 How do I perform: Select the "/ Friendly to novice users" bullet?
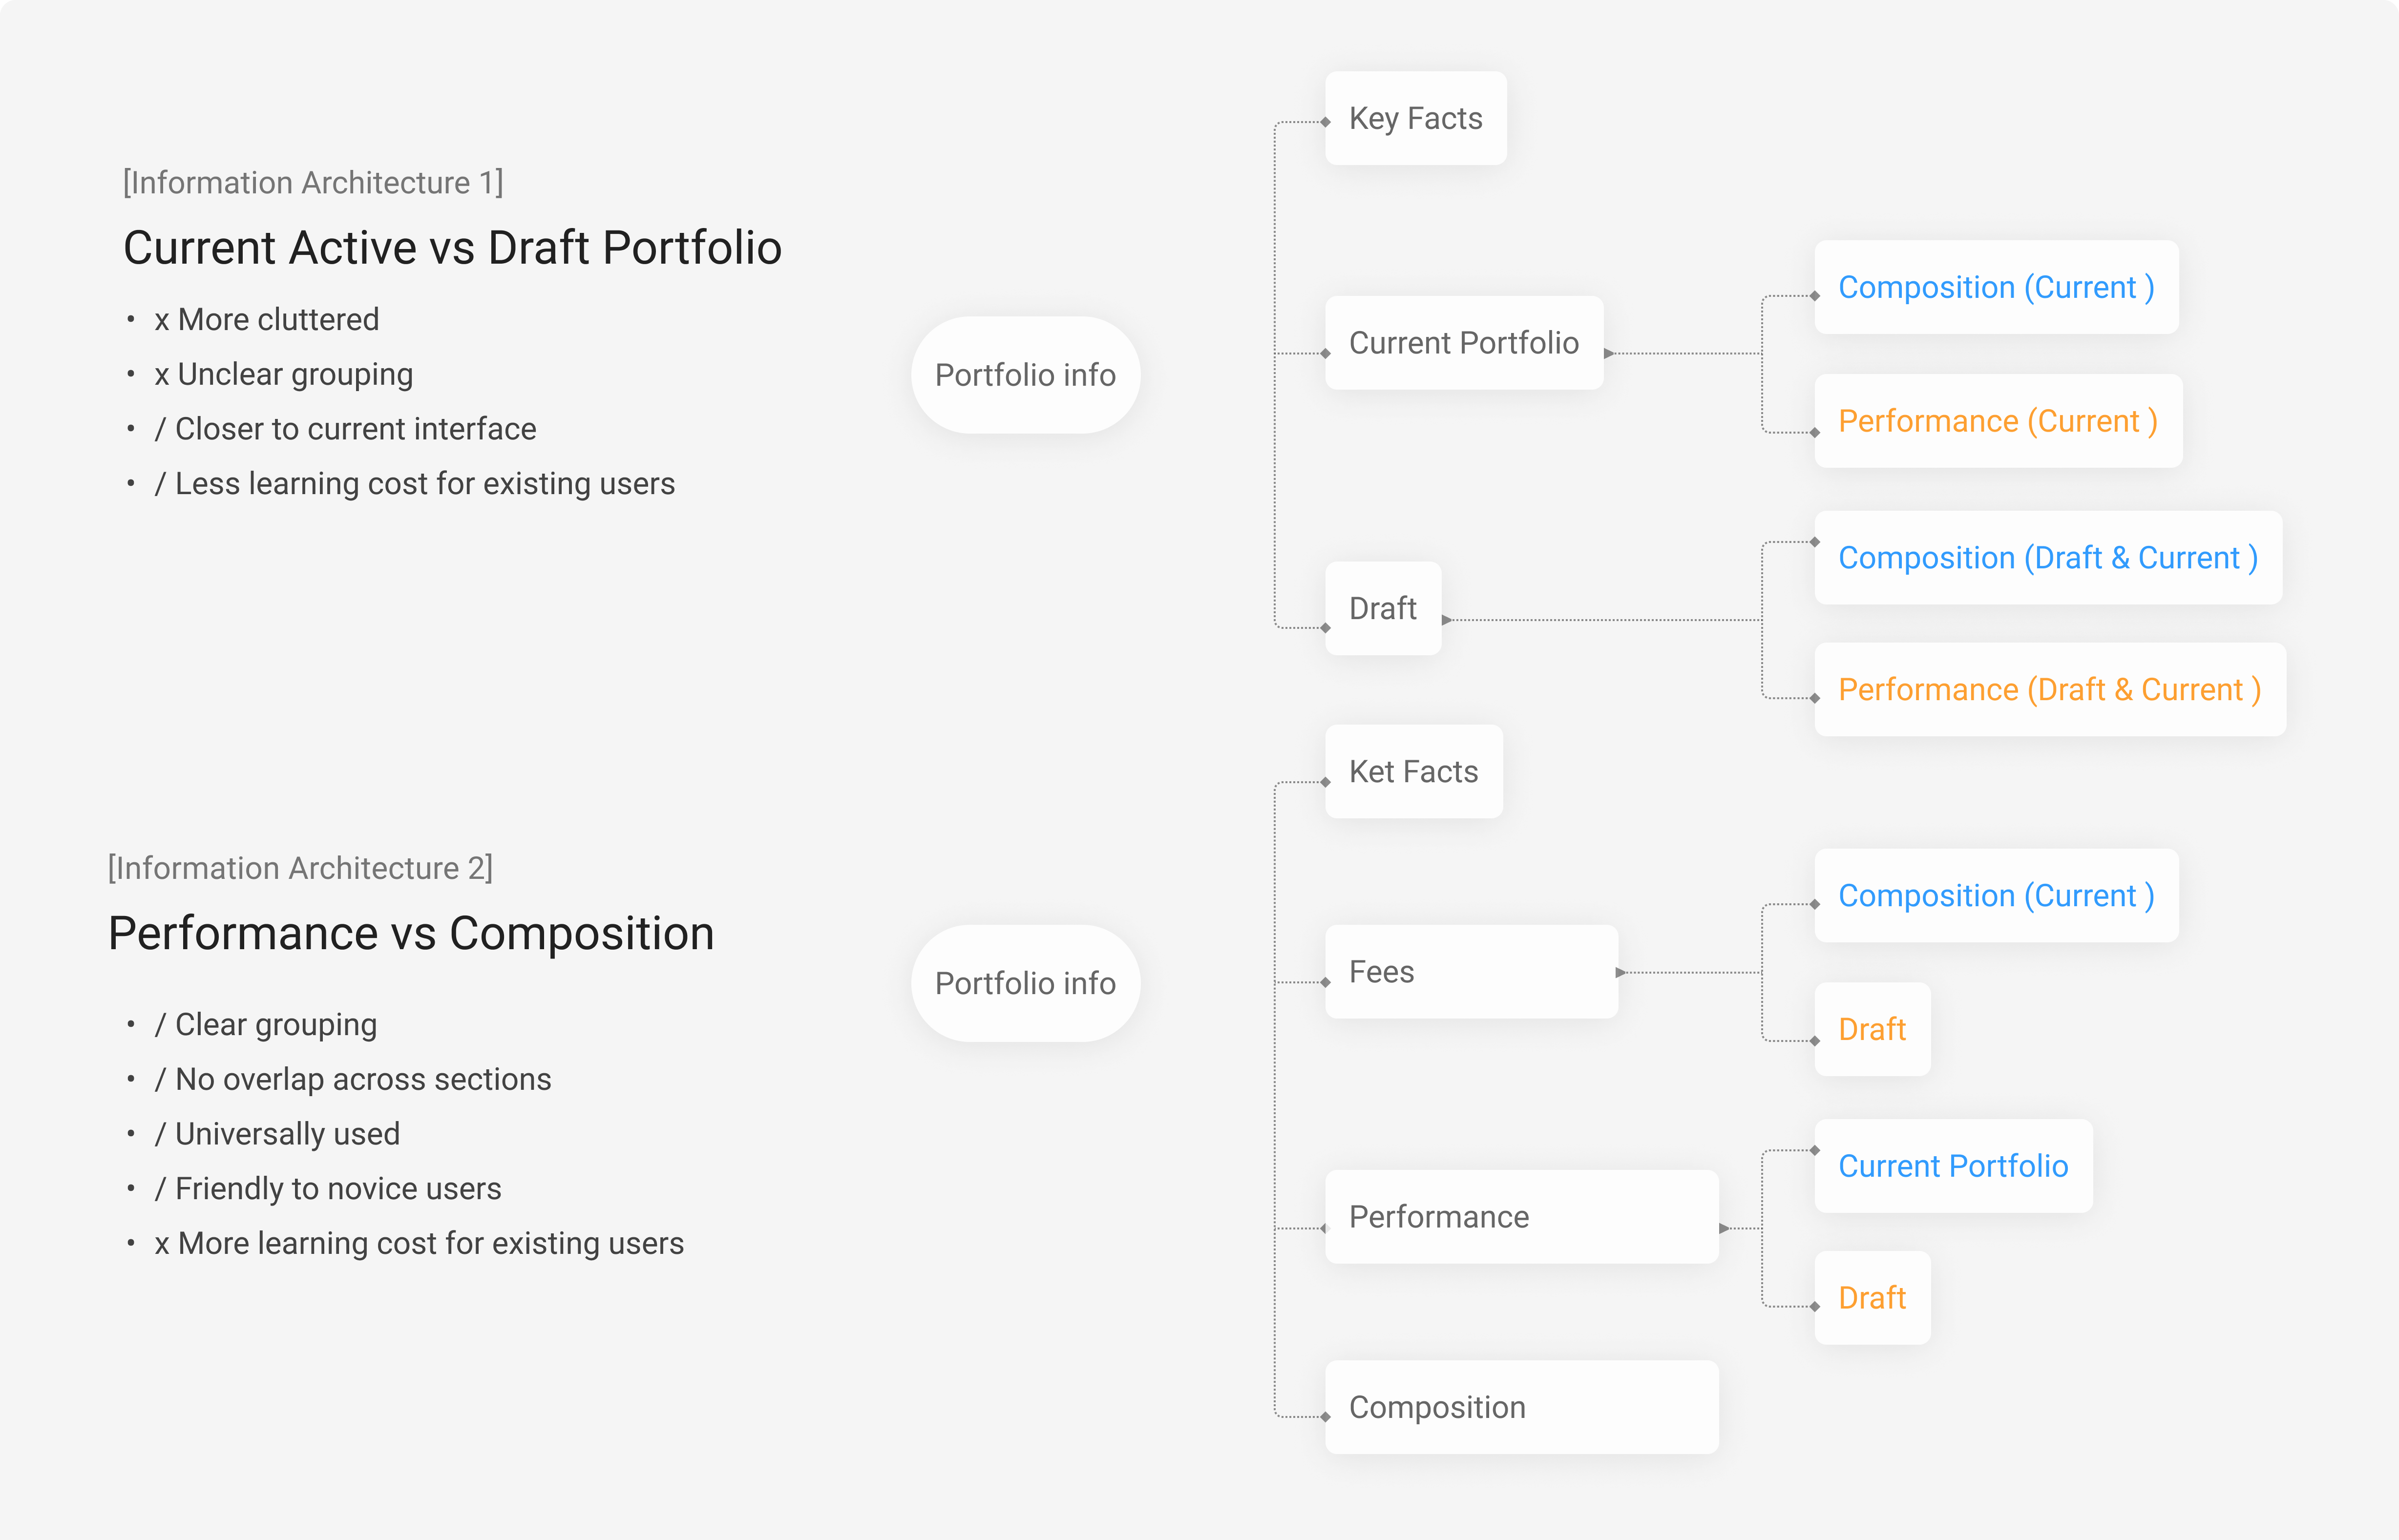click(x=327, y=1189)
